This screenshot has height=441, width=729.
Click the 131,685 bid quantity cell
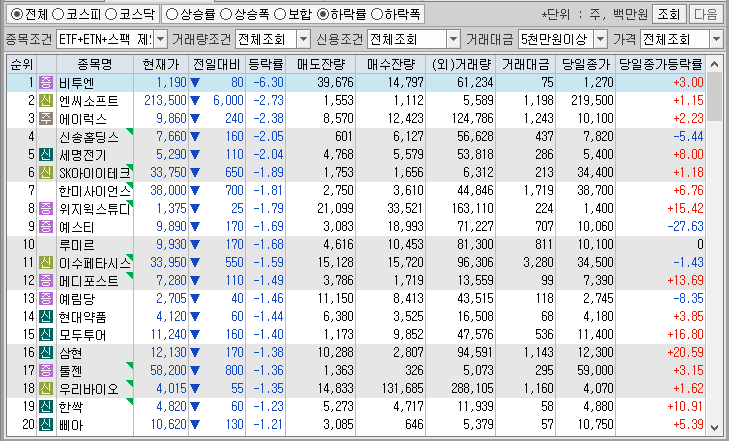point(403,388)
